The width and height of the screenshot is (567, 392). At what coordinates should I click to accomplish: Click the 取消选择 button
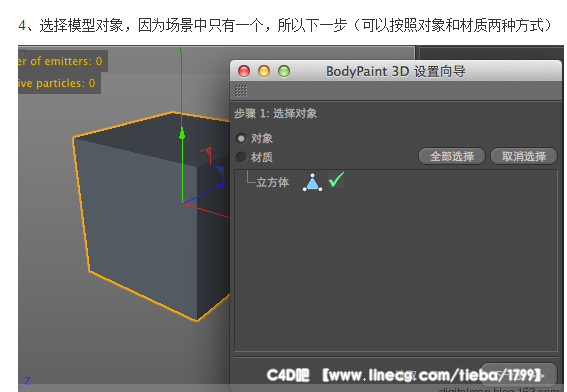524,156
